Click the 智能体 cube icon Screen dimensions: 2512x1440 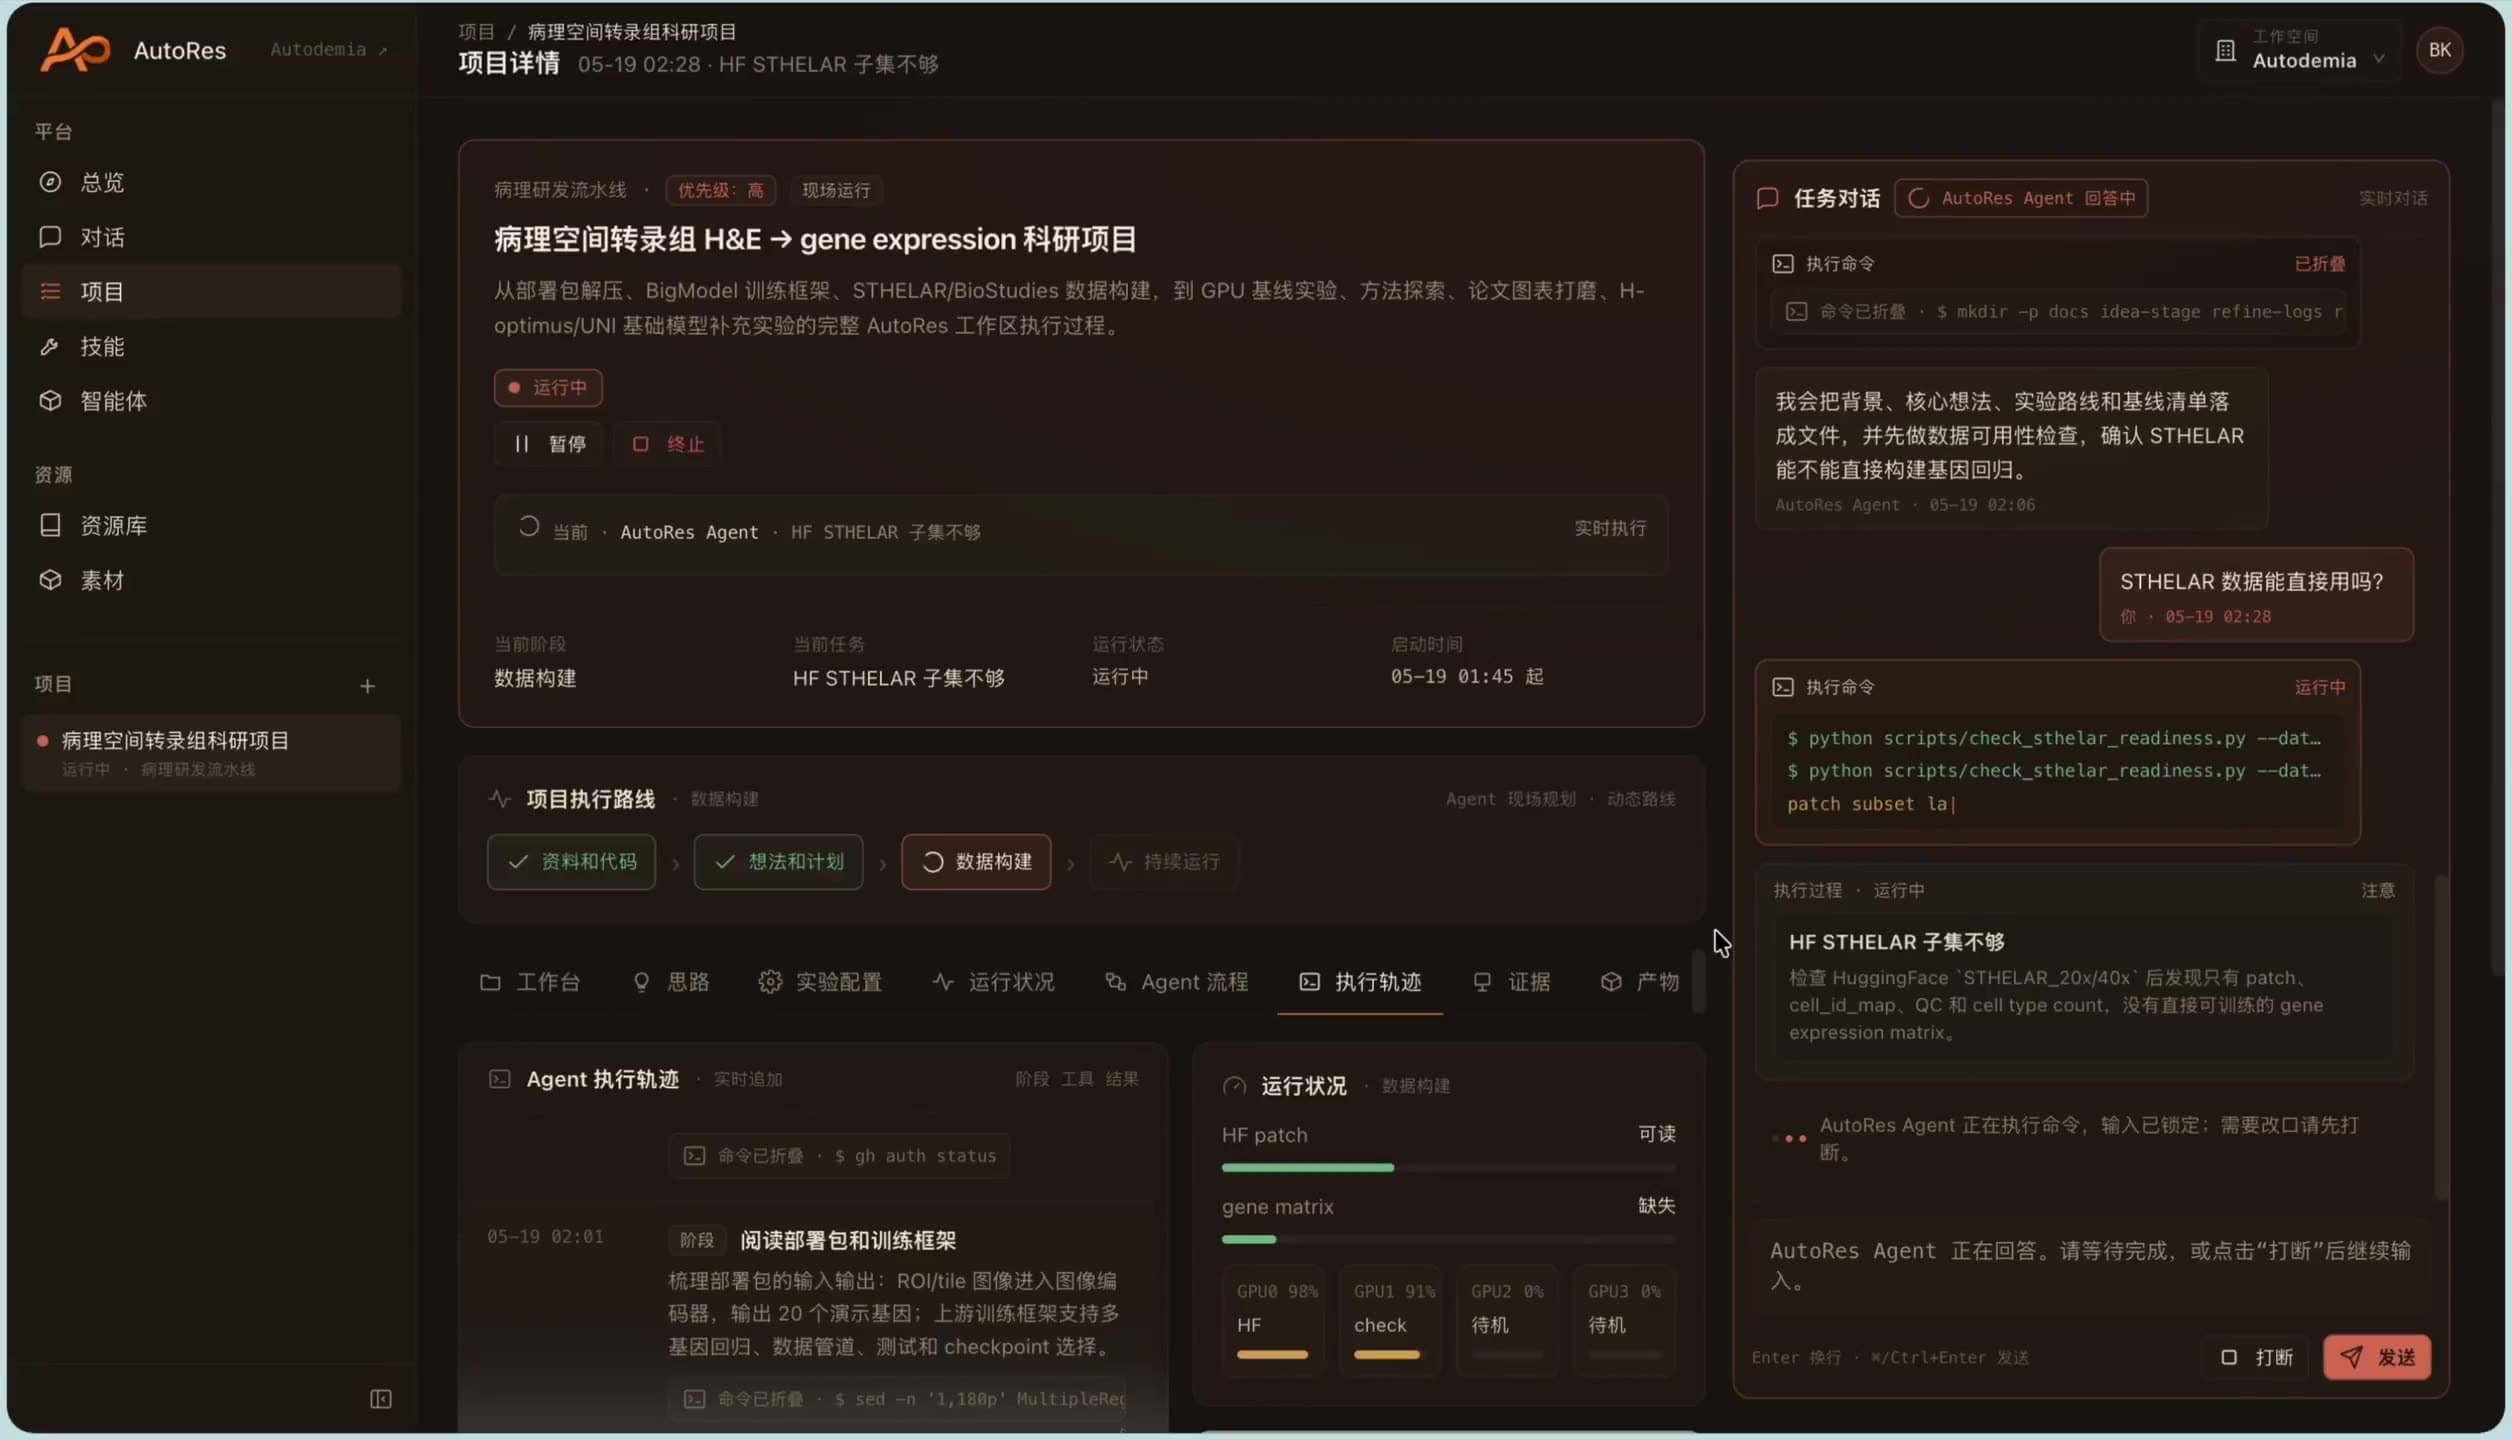point(50,401)
